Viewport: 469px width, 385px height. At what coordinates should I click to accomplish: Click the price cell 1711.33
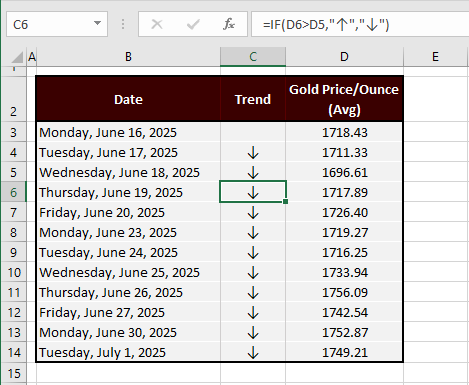tap(344, 152)
